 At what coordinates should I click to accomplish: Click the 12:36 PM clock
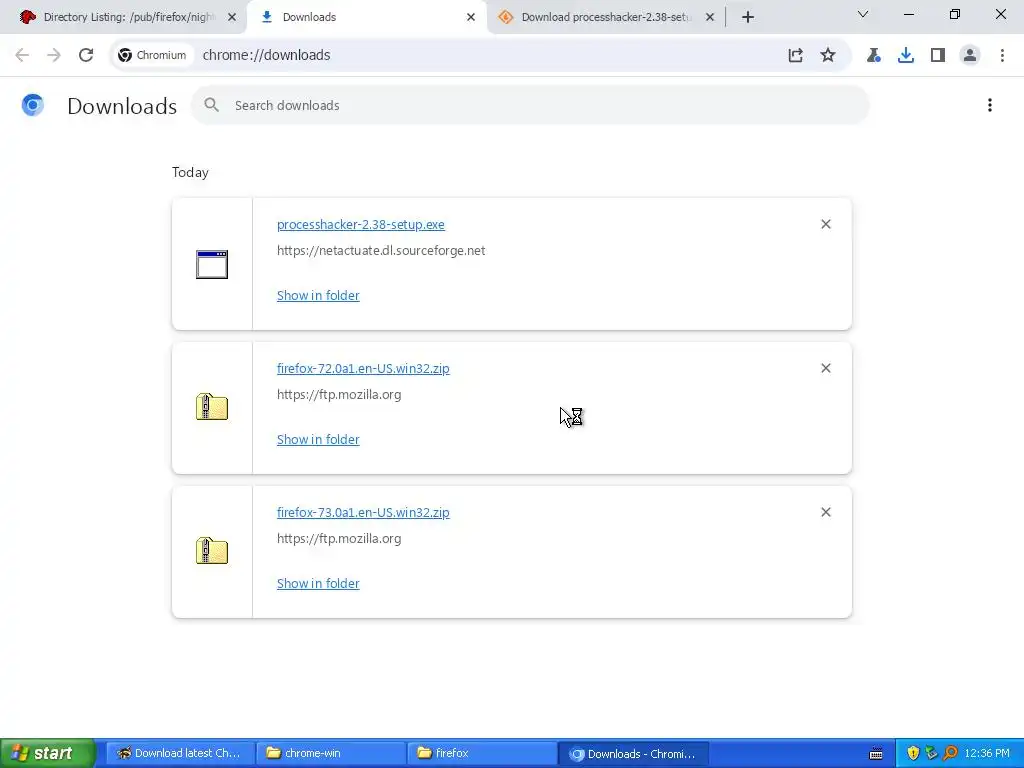(986, 753)
